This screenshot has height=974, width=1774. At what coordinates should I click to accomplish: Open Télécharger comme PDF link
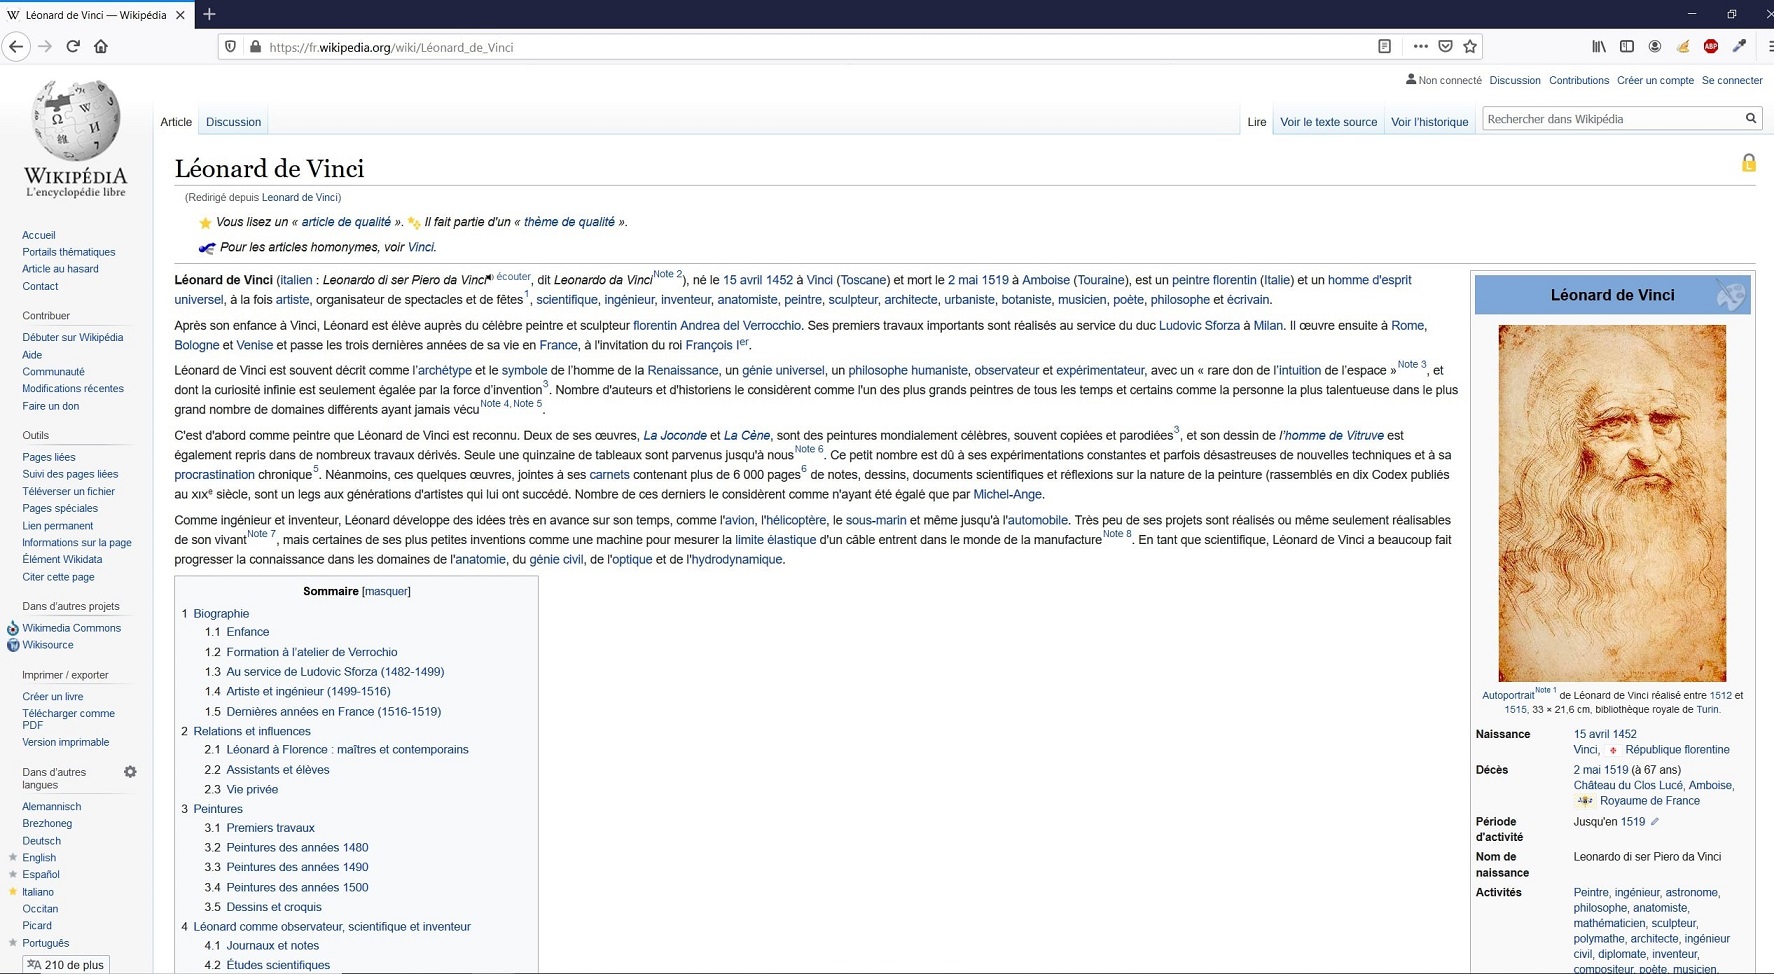click(x=68, y=719)
